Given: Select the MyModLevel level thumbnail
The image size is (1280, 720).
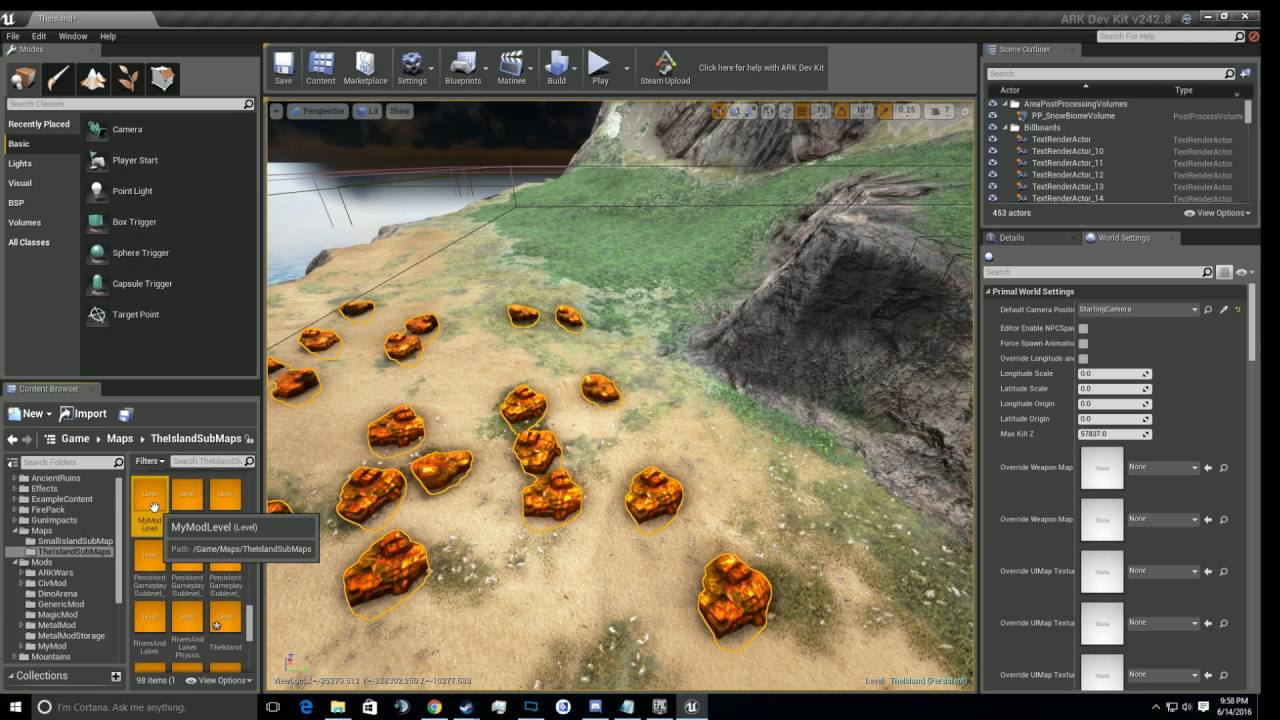Looking at the screenshot, I should point(149,505).
